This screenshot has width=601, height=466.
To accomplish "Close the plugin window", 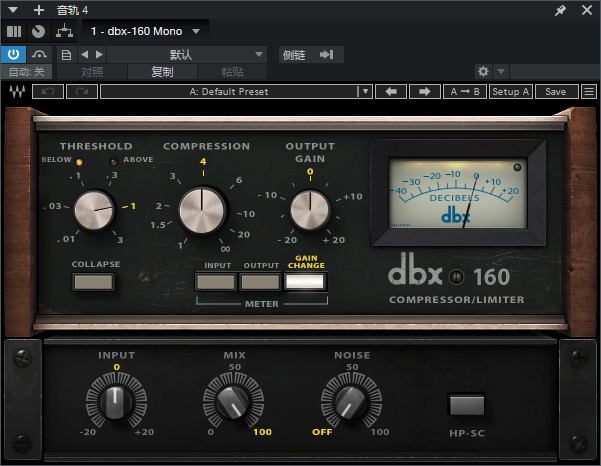I will click(587, 10).
